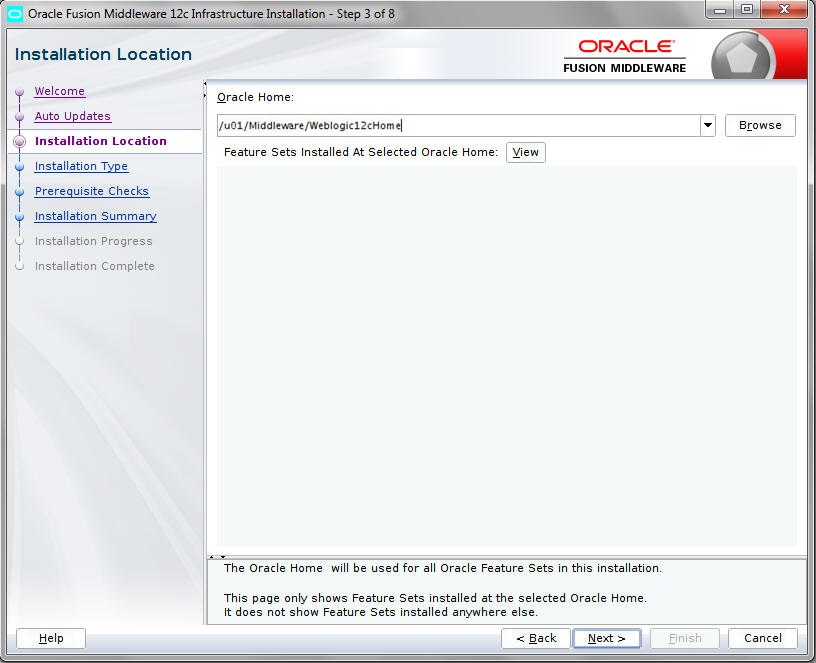Select Installation Location in the step list
The image size is (816, 663).
click(100, 141)
